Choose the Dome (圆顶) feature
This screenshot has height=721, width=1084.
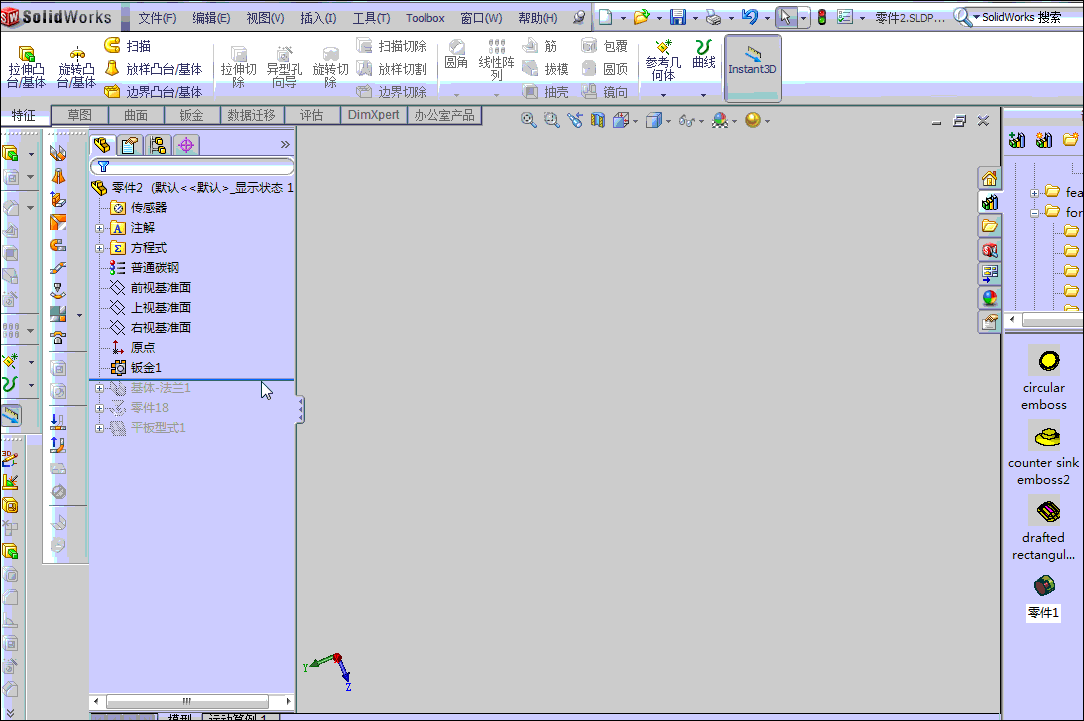tap(605, 68)
